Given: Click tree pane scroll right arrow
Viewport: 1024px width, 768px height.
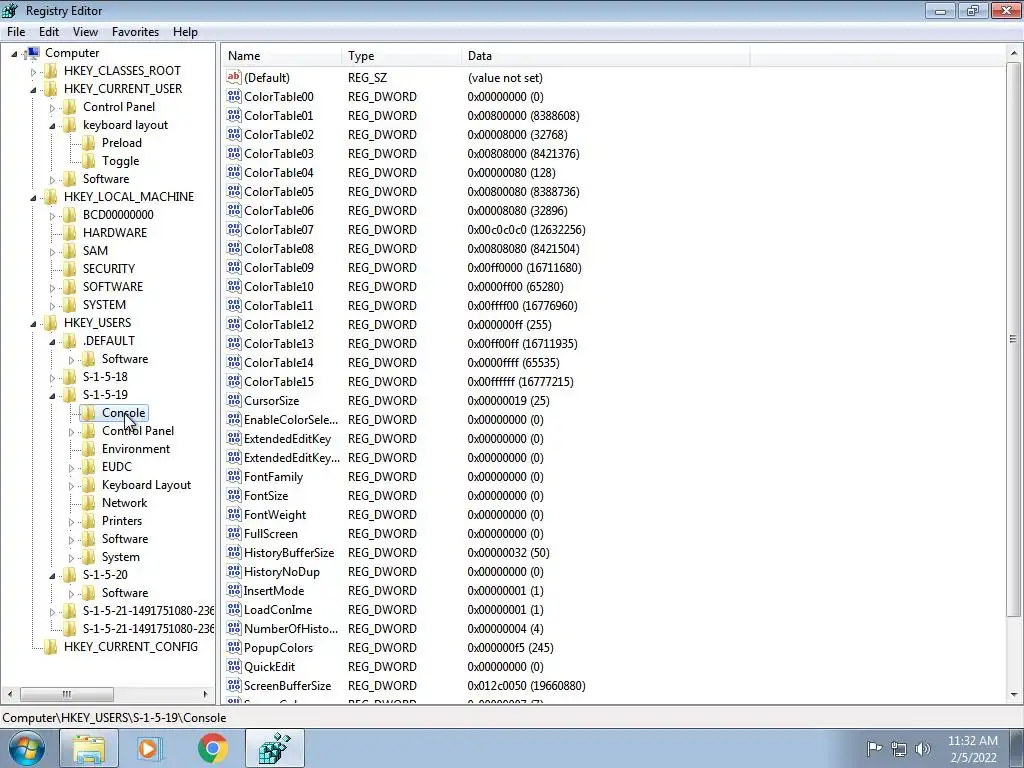Looking at the screenshot, I should tap(205, 694).
